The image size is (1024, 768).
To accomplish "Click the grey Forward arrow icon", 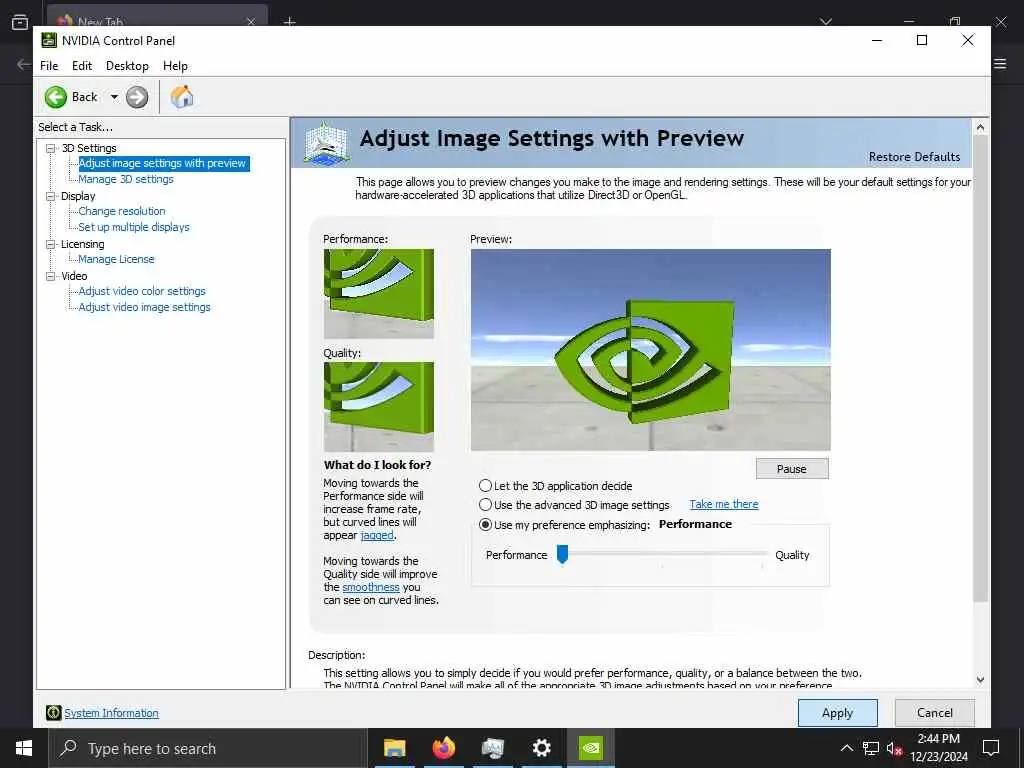I will click(137, 97).
